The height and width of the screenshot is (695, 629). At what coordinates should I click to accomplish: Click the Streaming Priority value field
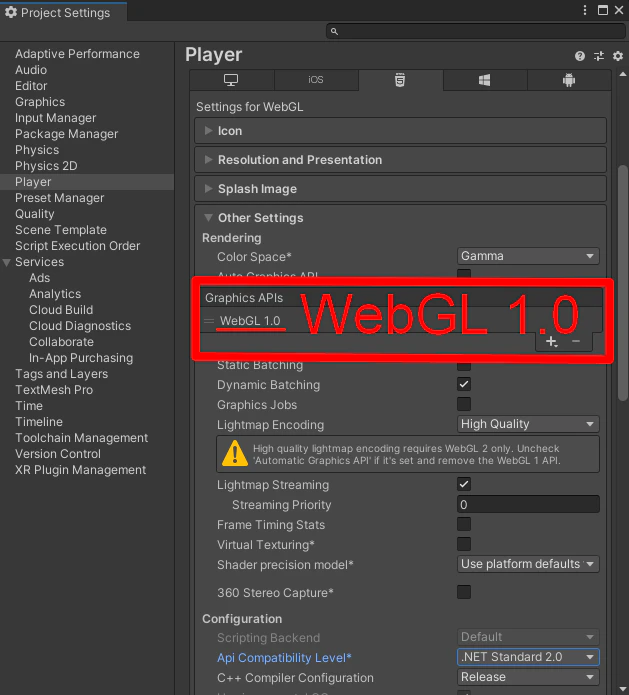click(x=528, y=504)
